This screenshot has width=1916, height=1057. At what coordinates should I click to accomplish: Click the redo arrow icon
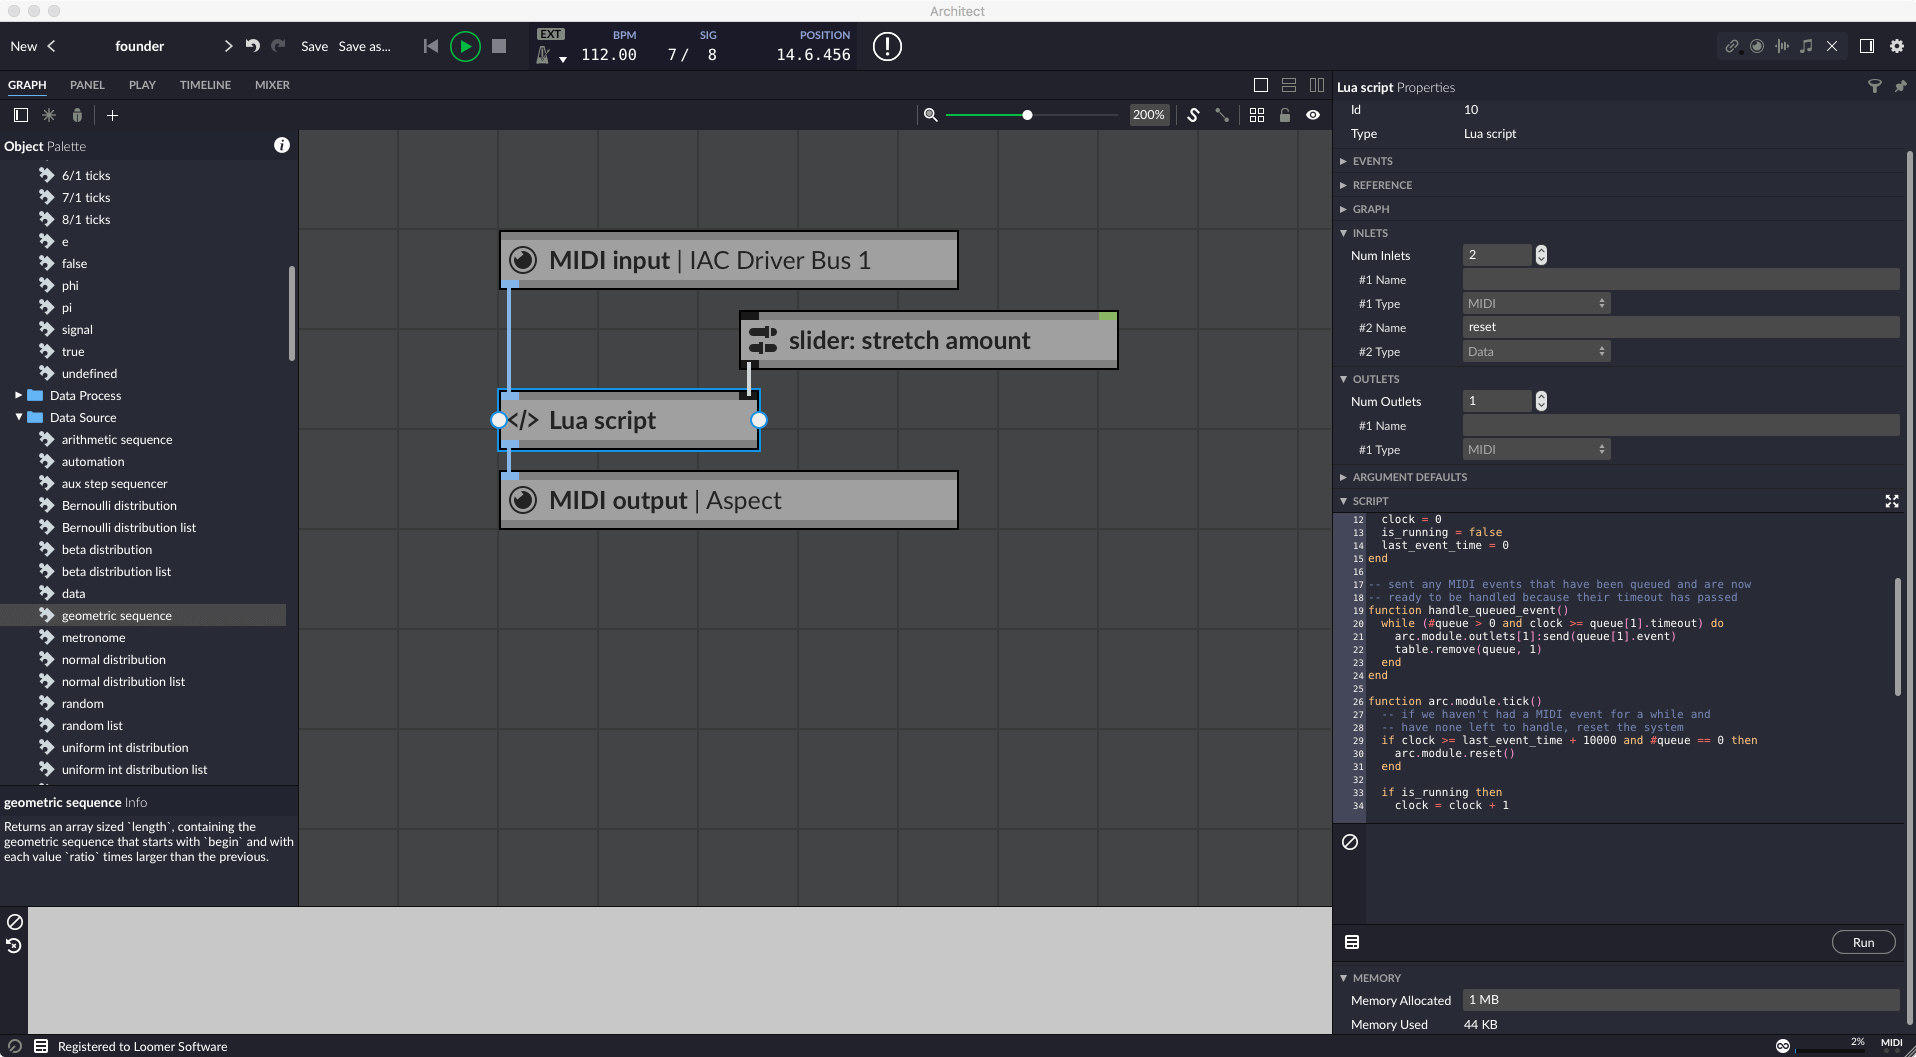(278, 46)
